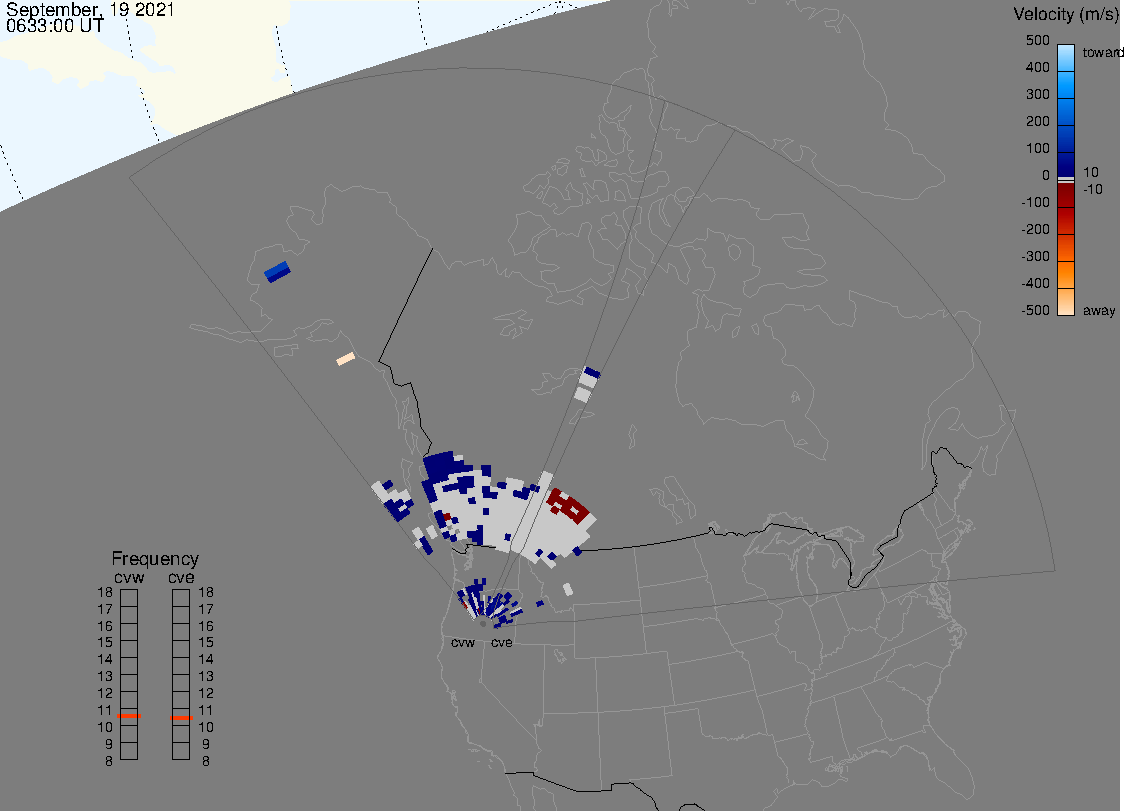Click the '300' value of the velocity scale
1124x811 pixels.
pos(1037,94)
